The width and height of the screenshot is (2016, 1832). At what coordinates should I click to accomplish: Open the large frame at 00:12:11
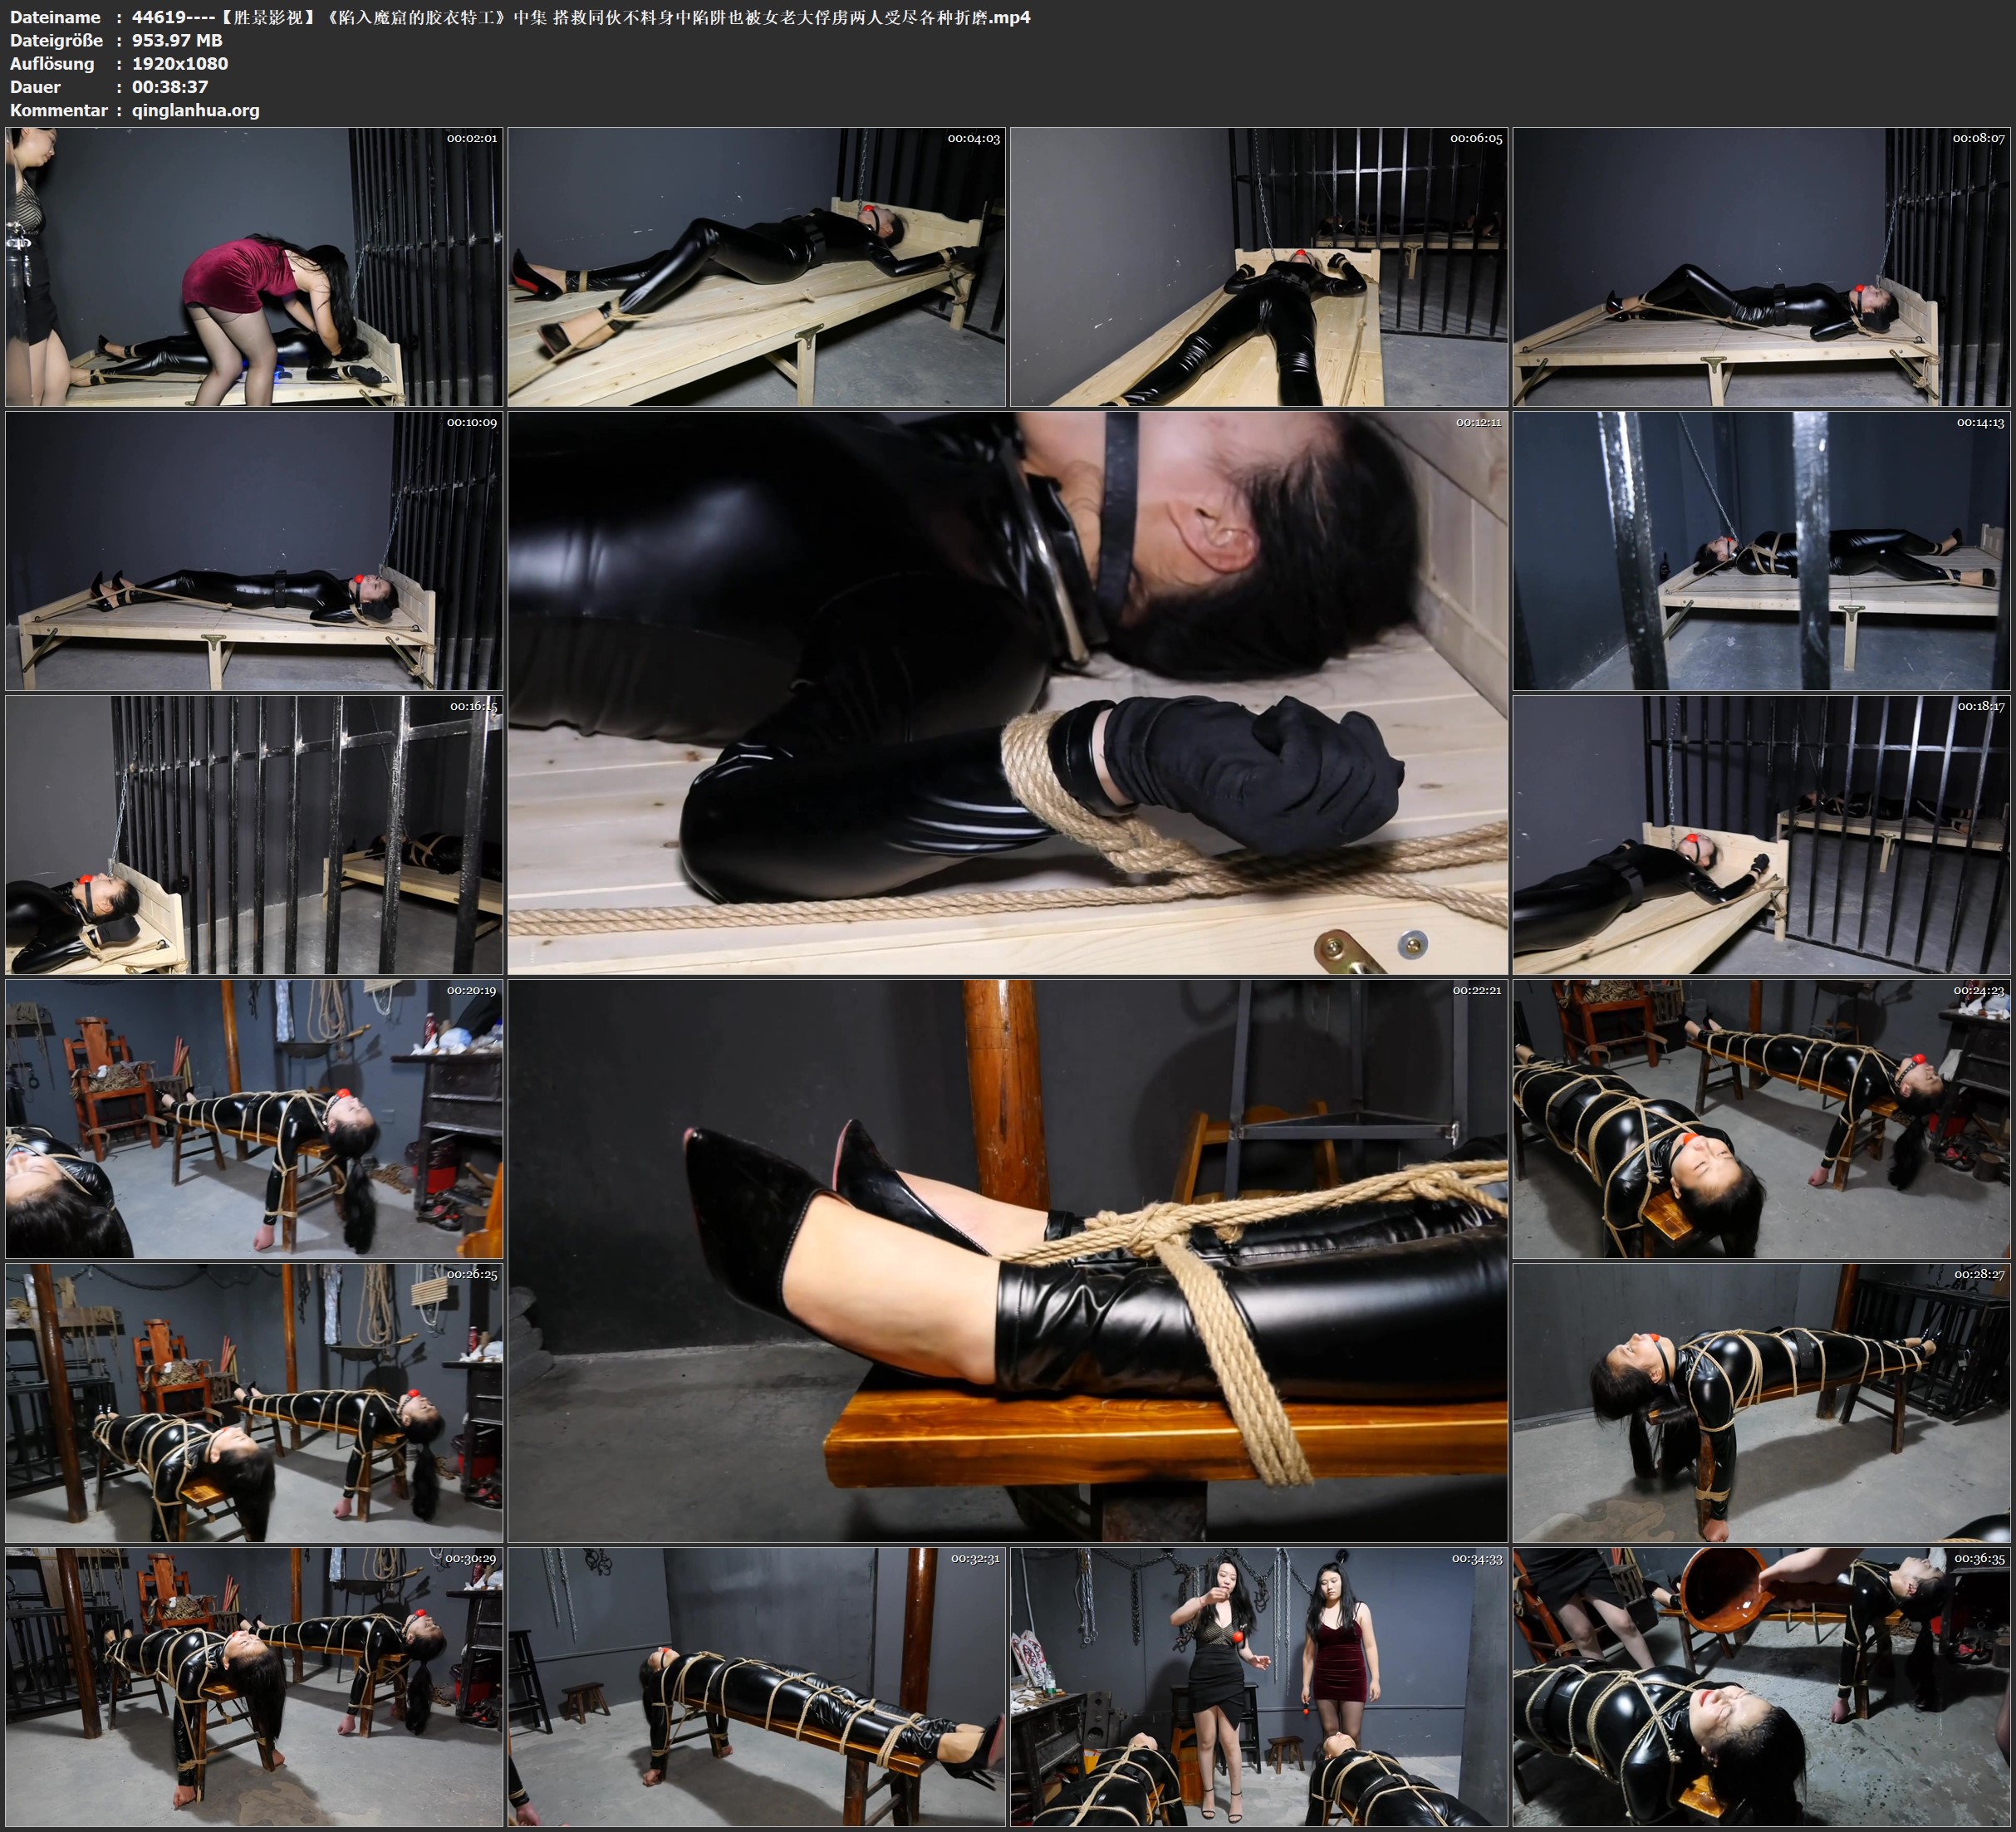coord(1007,692)
